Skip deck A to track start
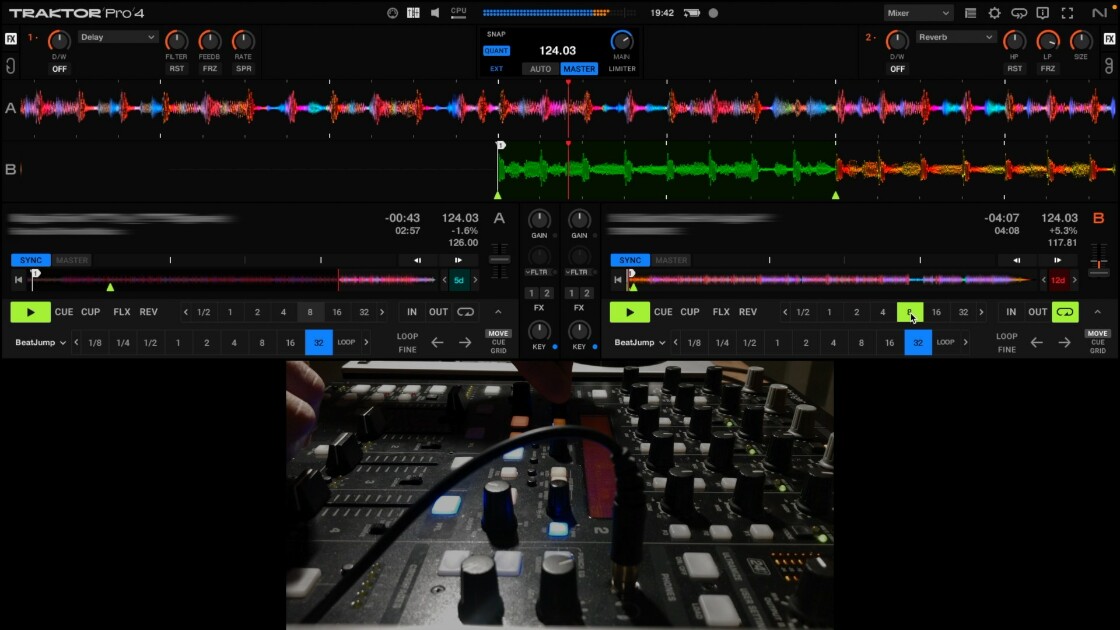This screenshot has width=1120, height=630. (19, 280)
